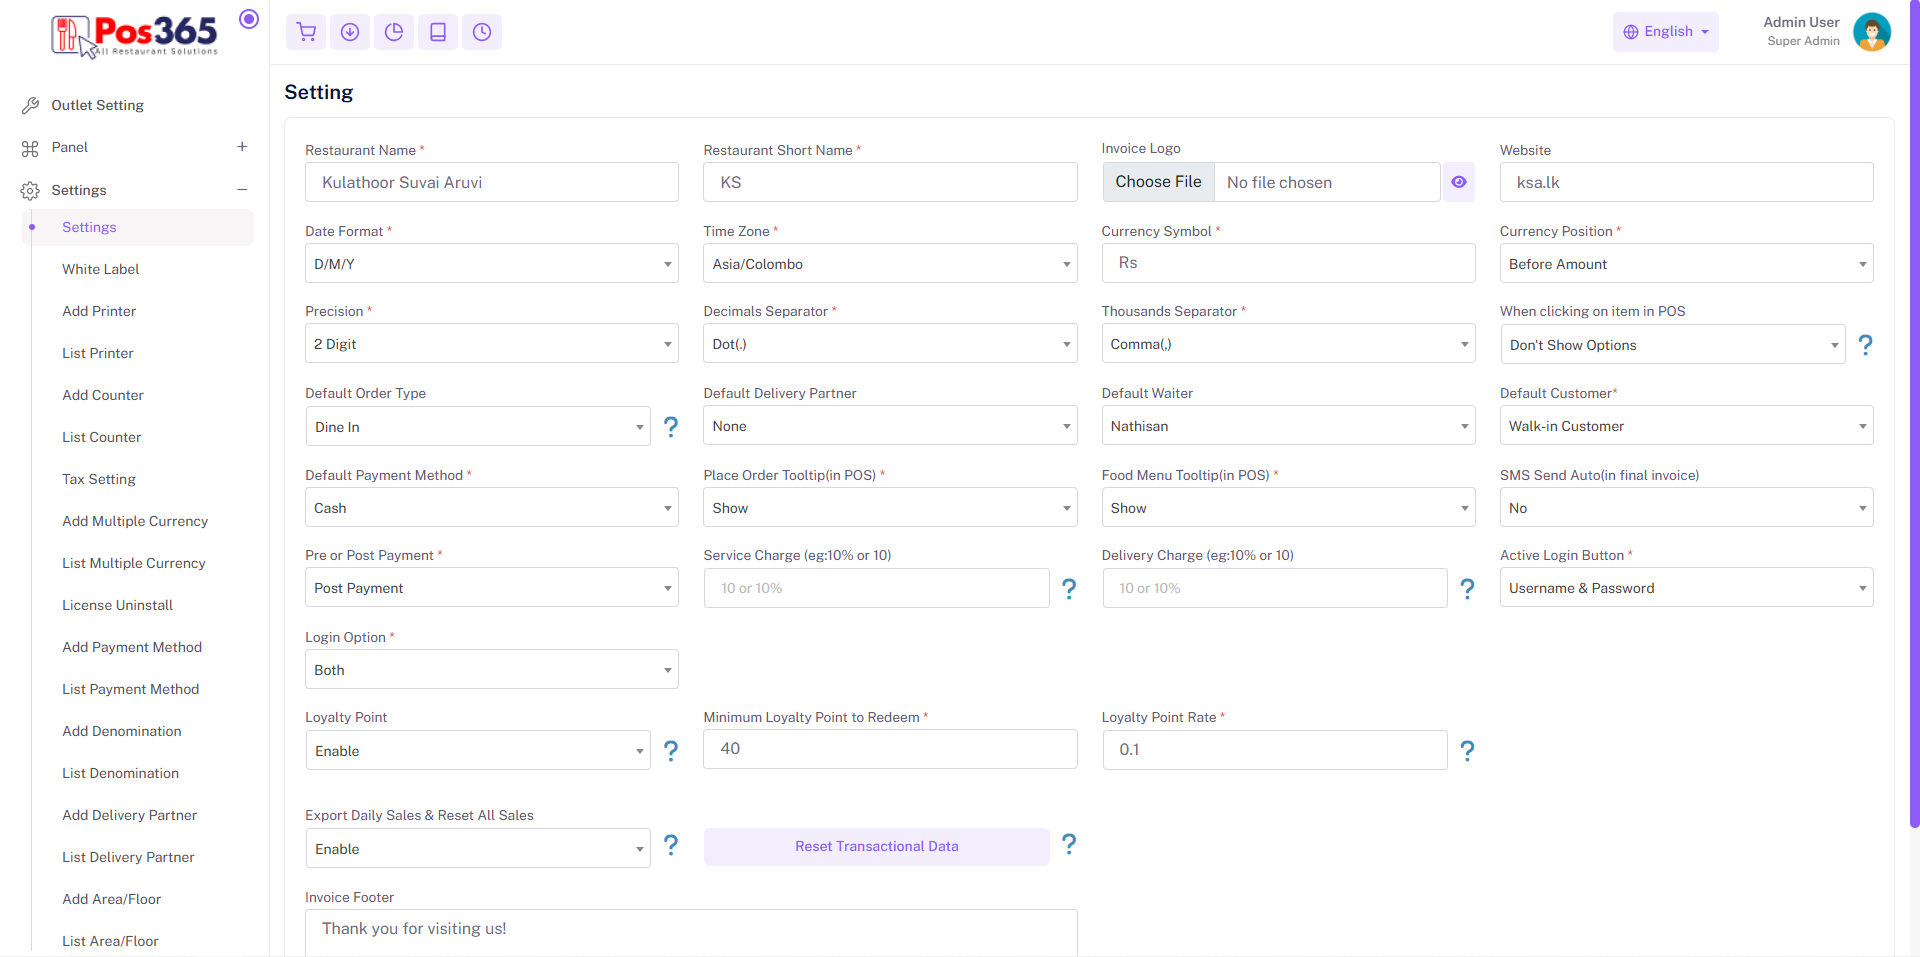Preview invoice logo with the eye icon

coord(1459,182)
